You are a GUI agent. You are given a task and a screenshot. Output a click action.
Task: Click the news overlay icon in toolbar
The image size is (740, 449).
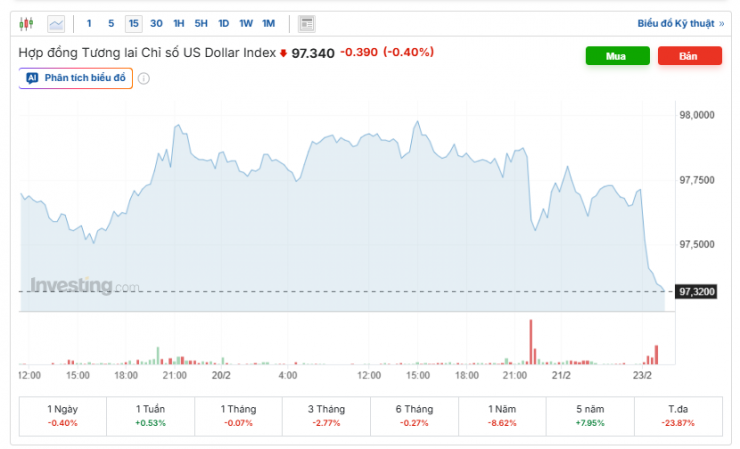tap(306, 23)
